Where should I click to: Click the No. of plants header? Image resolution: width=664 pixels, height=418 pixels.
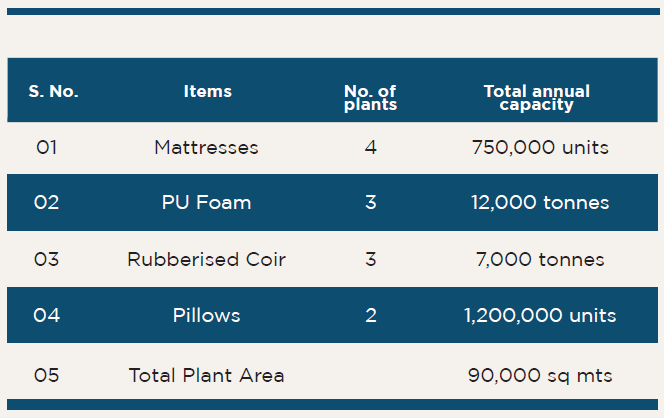(x=371, y=98)
